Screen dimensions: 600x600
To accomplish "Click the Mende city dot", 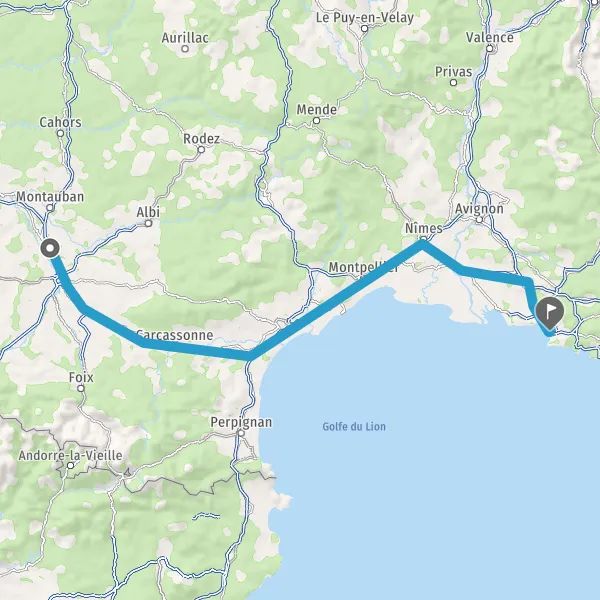I will click(x=316, y=121).
